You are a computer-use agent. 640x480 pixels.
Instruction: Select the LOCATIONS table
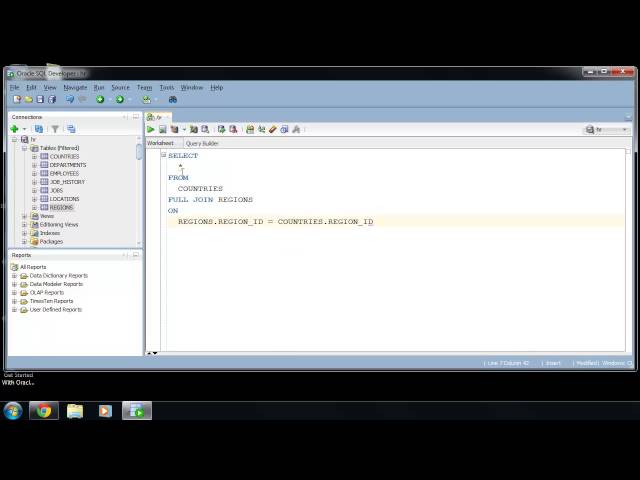[64, 199]
